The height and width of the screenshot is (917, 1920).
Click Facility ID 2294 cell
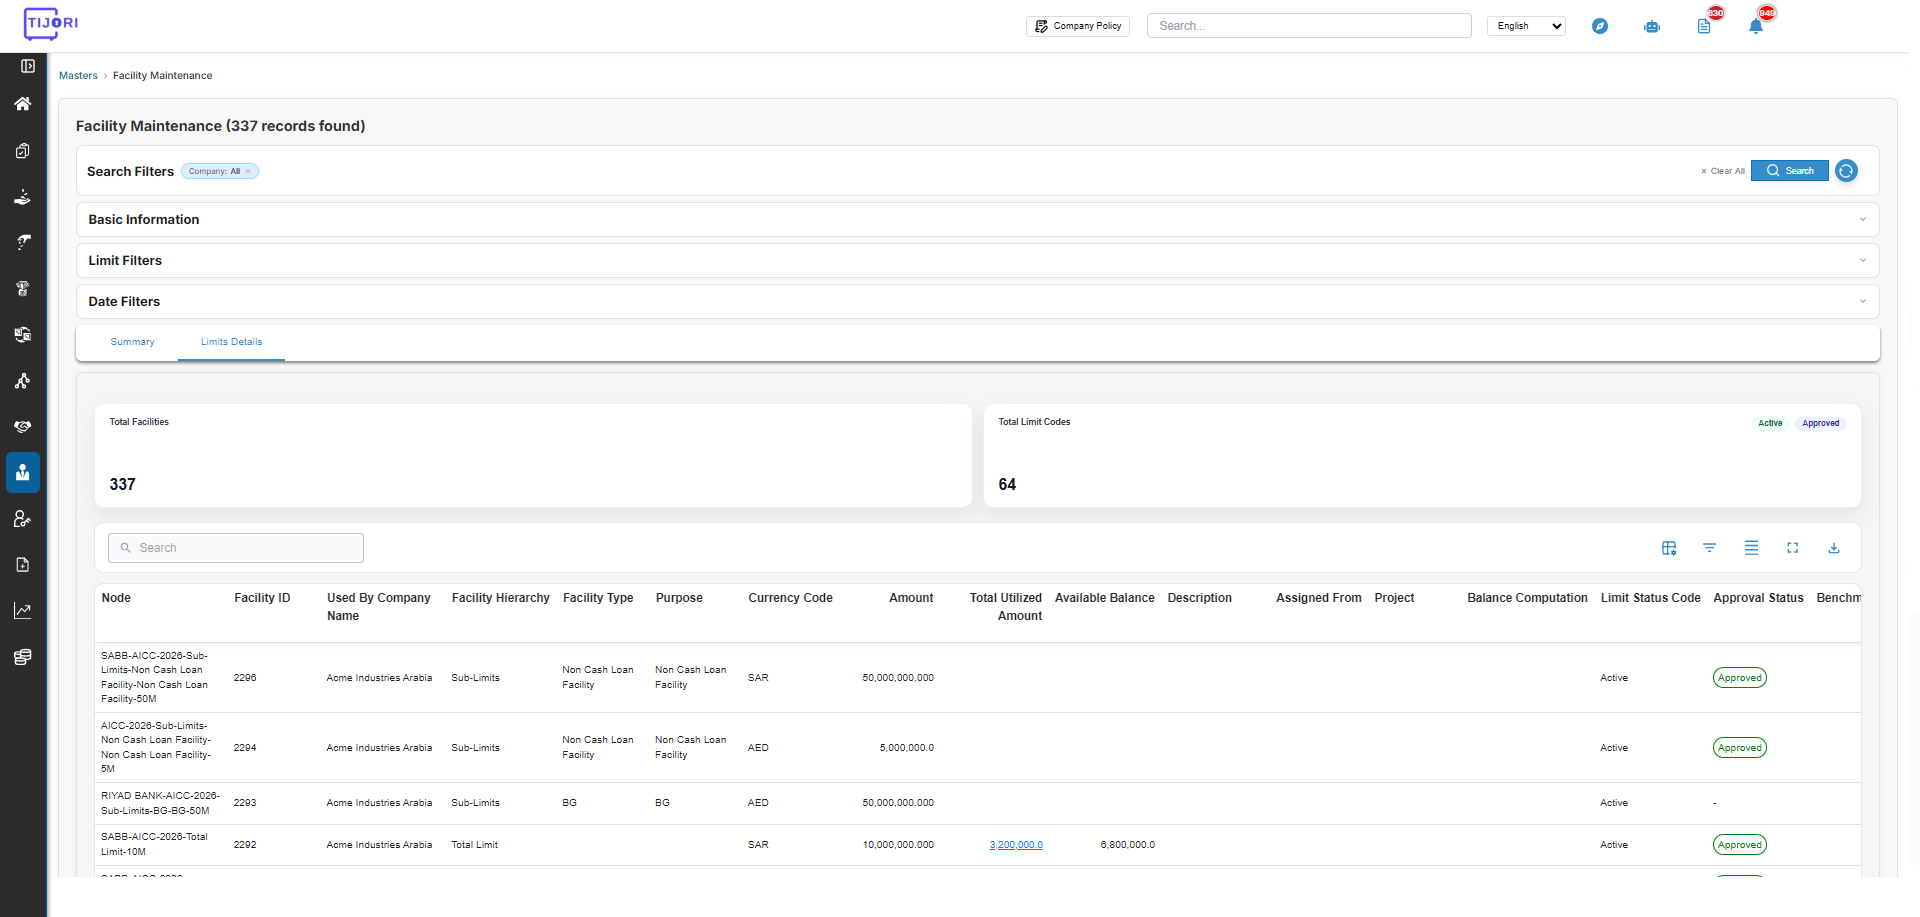coord(245,748)
